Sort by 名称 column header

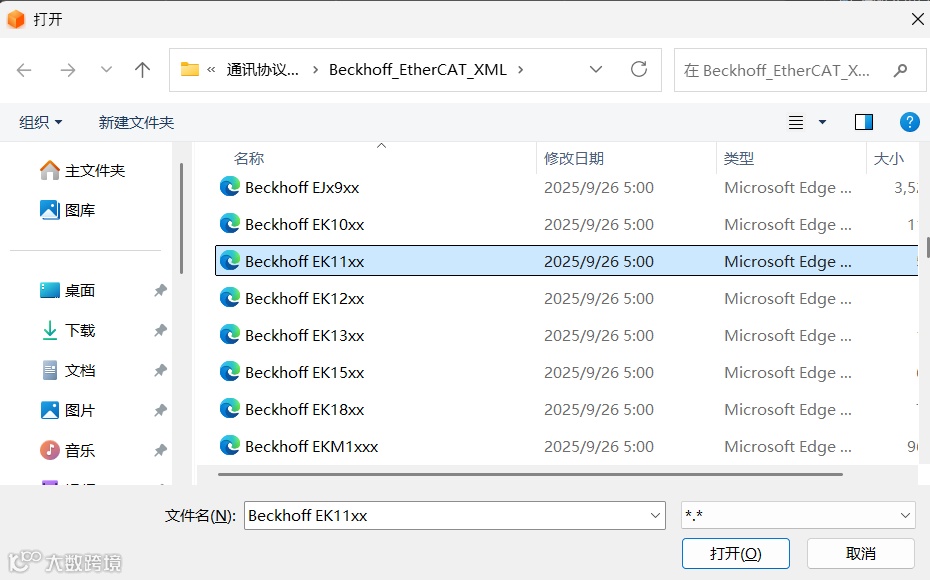tap(249, 158)
